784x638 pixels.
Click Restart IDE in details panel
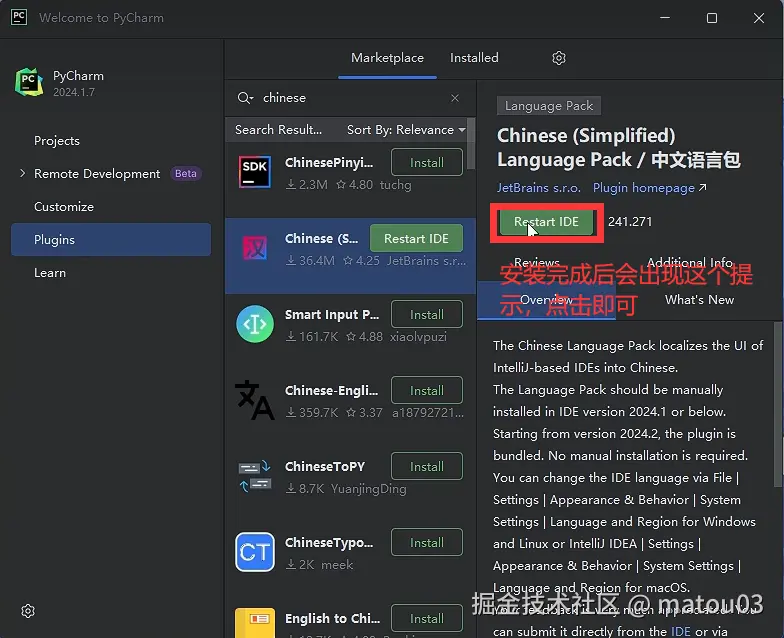tap(546, 222)
